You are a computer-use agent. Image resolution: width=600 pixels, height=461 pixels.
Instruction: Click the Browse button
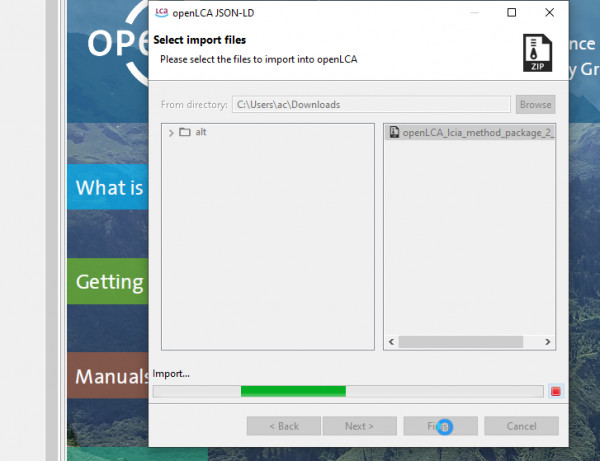tap(535, 104)
